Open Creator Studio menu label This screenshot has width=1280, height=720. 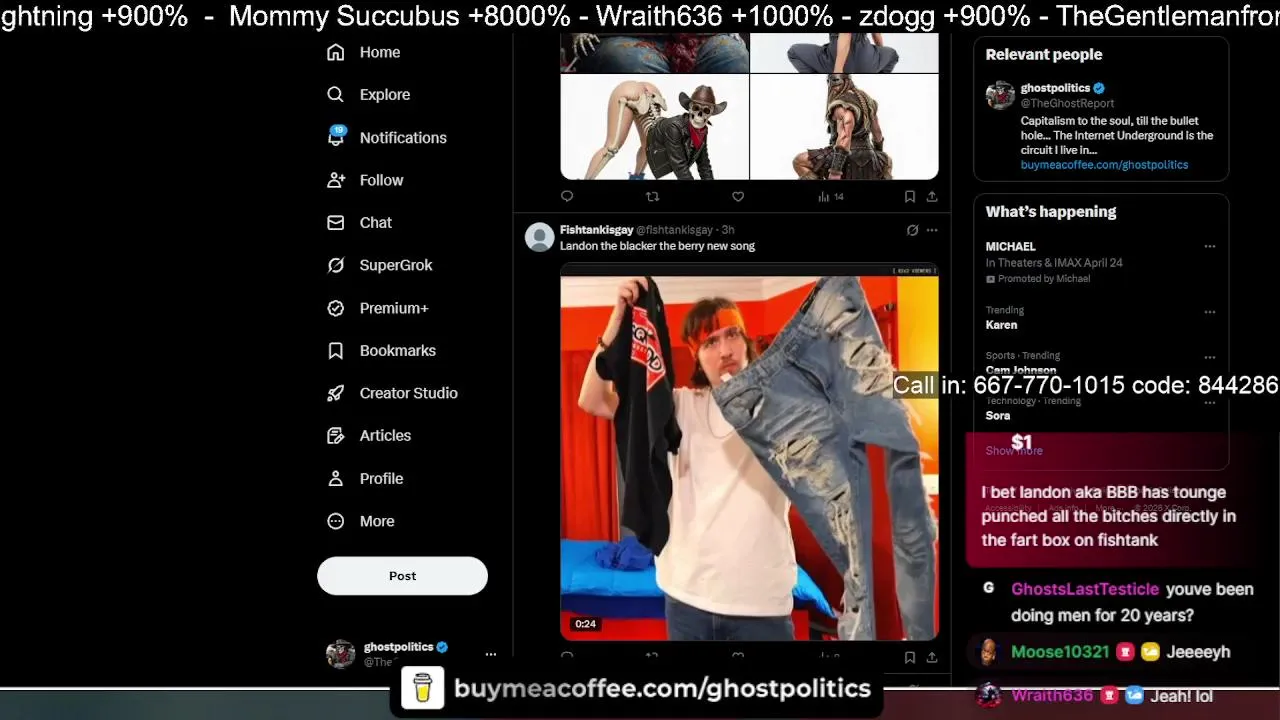(x=409, y=393)
